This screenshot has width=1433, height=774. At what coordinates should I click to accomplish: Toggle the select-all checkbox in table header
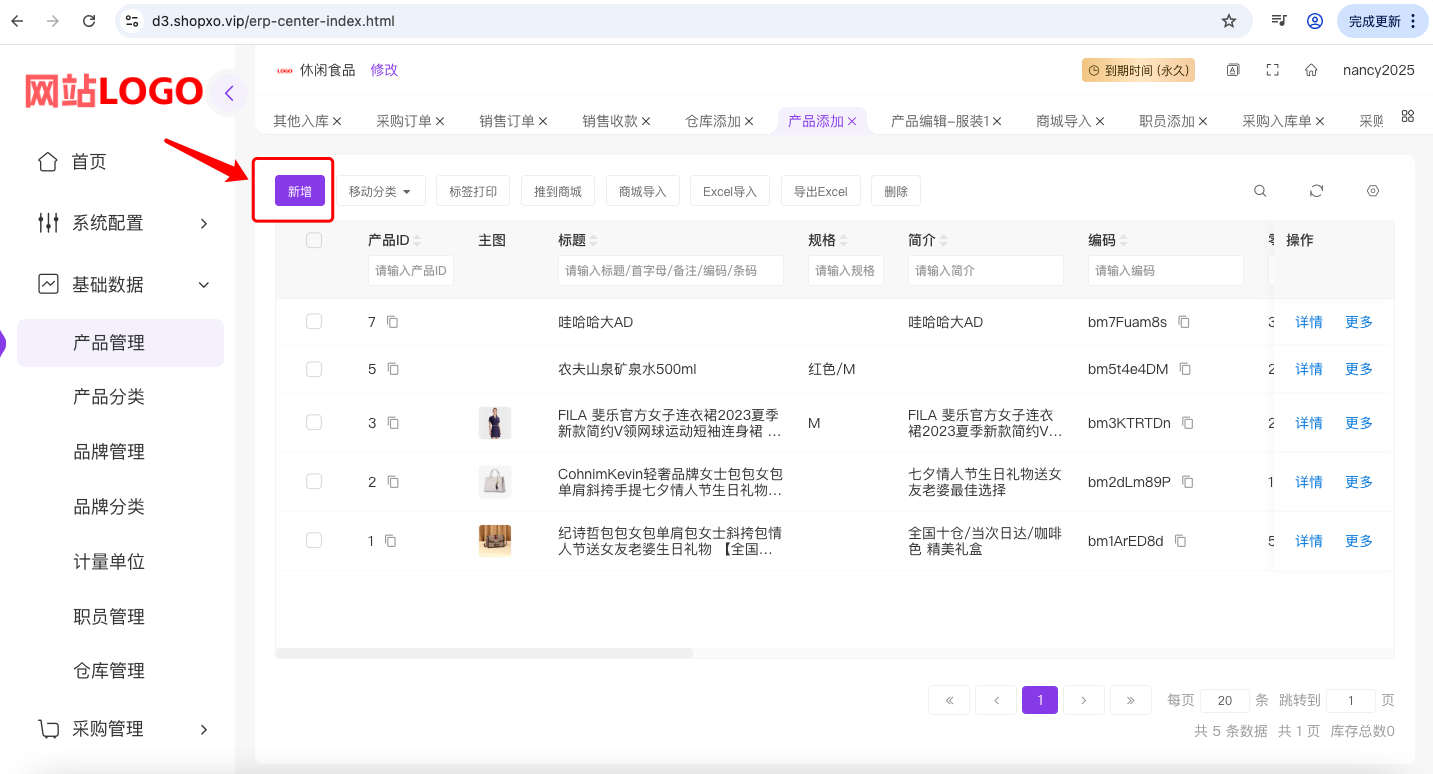tap(314, 240)
